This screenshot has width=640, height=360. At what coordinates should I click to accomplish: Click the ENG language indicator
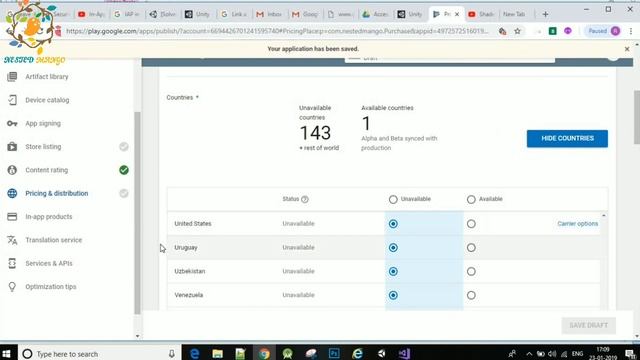point(577,354)
